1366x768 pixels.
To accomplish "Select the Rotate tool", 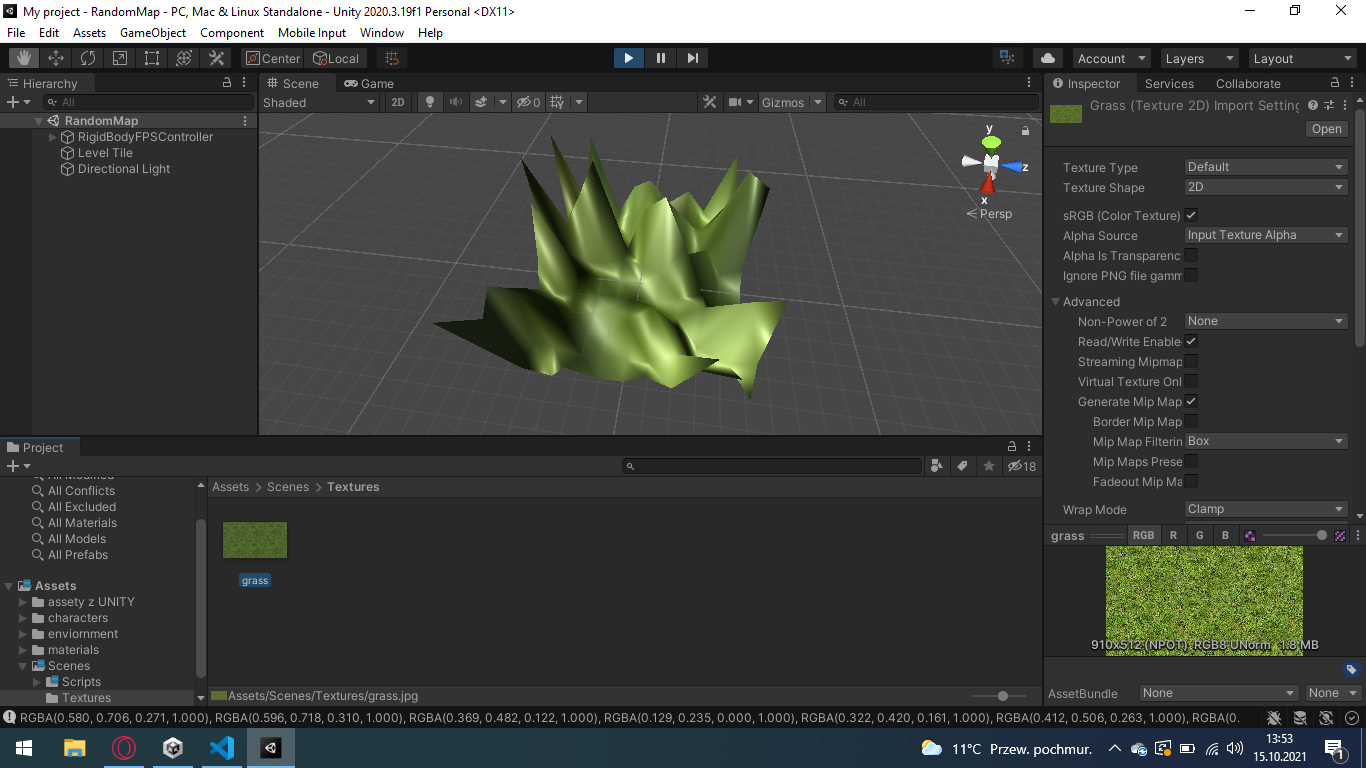I will [88, 58].
